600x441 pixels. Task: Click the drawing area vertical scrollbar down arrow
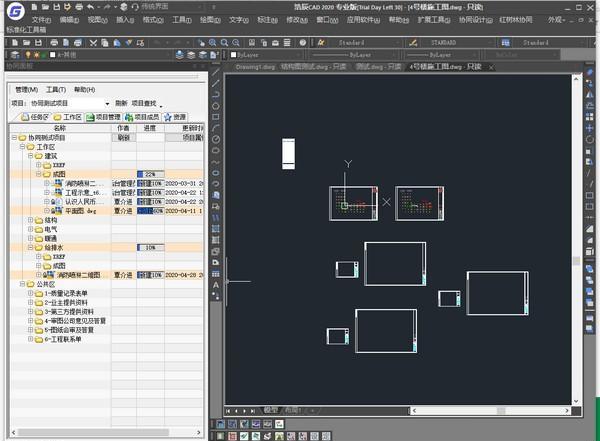pos(576,401)
